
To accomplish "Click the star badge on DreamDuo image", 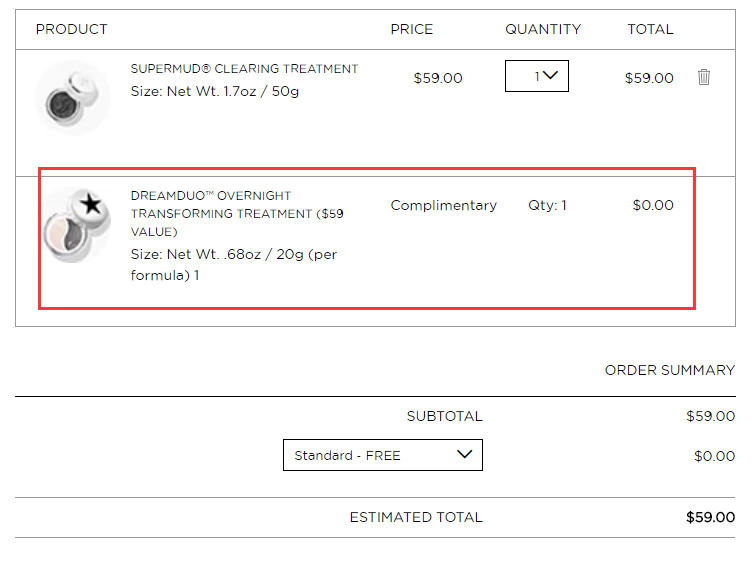I will point(91,205).
